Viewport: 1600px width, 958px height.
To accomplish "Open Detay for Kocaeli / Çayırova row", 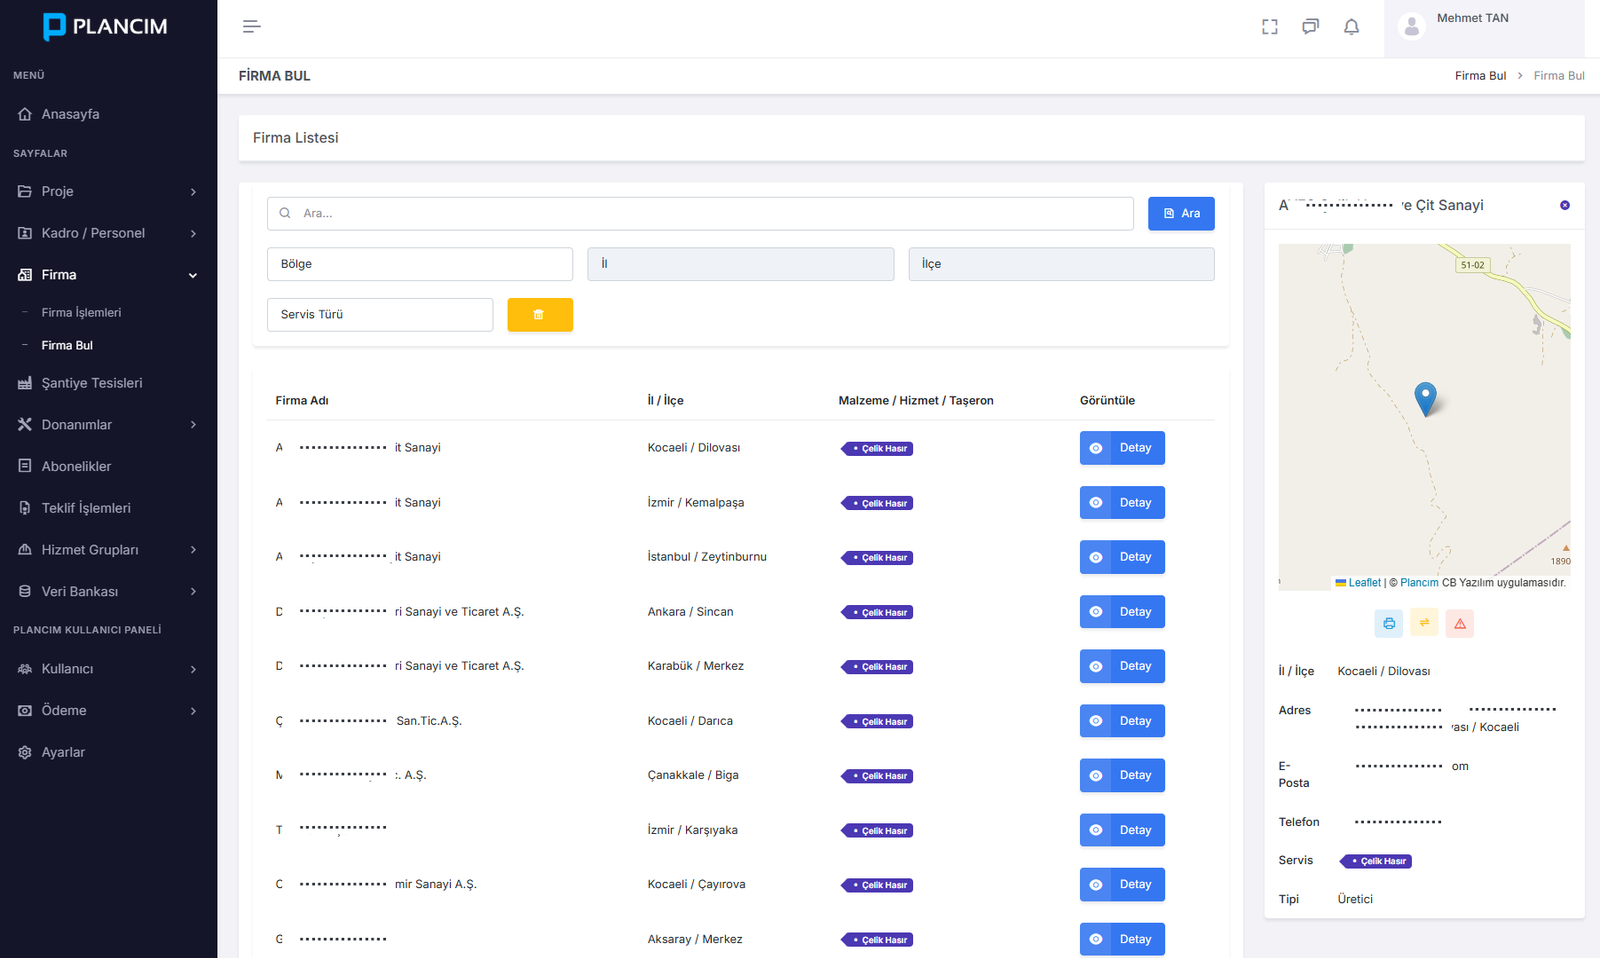I will click(x=1122, y=884).
